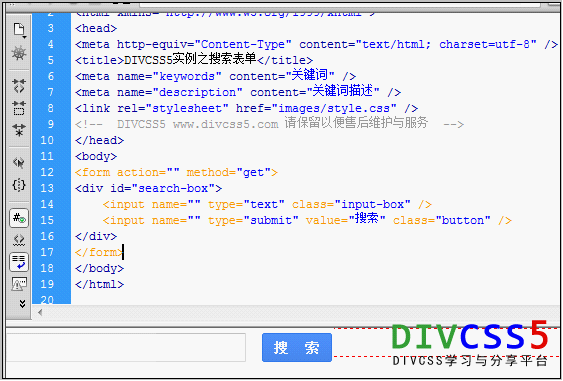Click the class="input-box" attribute text

tap(351, 204)
